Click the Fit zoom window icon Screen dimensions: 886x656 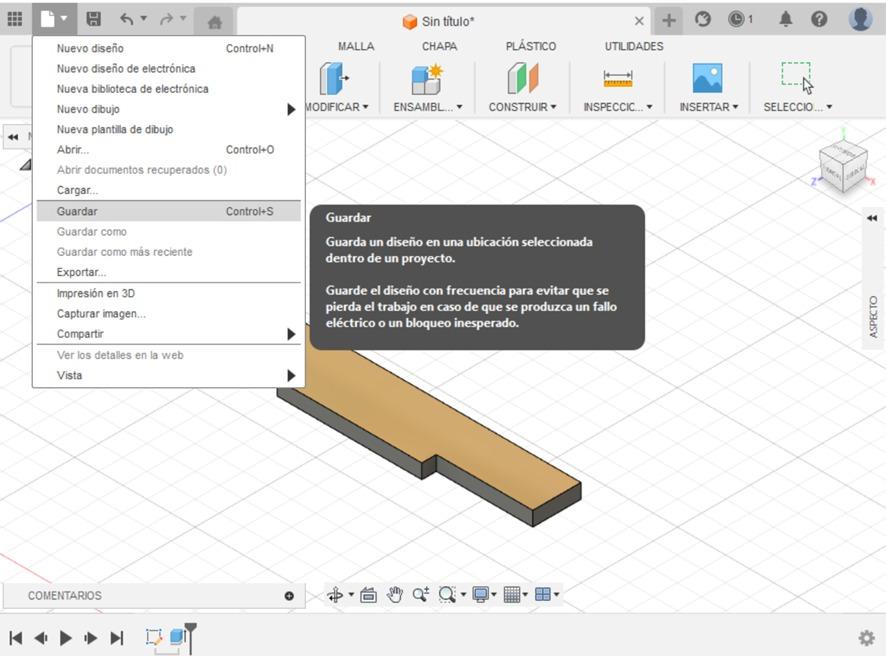(x=447, y=594)
